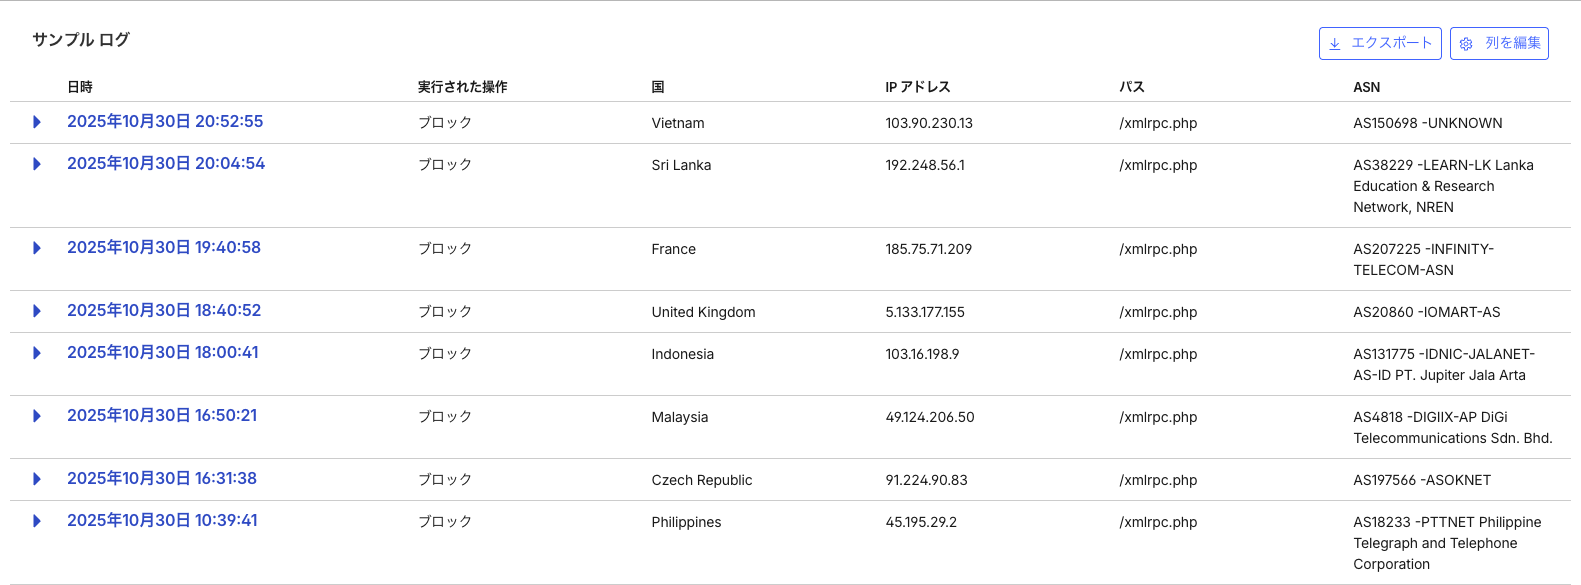Open the 2025年10月30日 10:39:41 log entry
Image resolution: width=1581 pixels, height=585 pixels.
pyautogui.click(x=162, y=521)
